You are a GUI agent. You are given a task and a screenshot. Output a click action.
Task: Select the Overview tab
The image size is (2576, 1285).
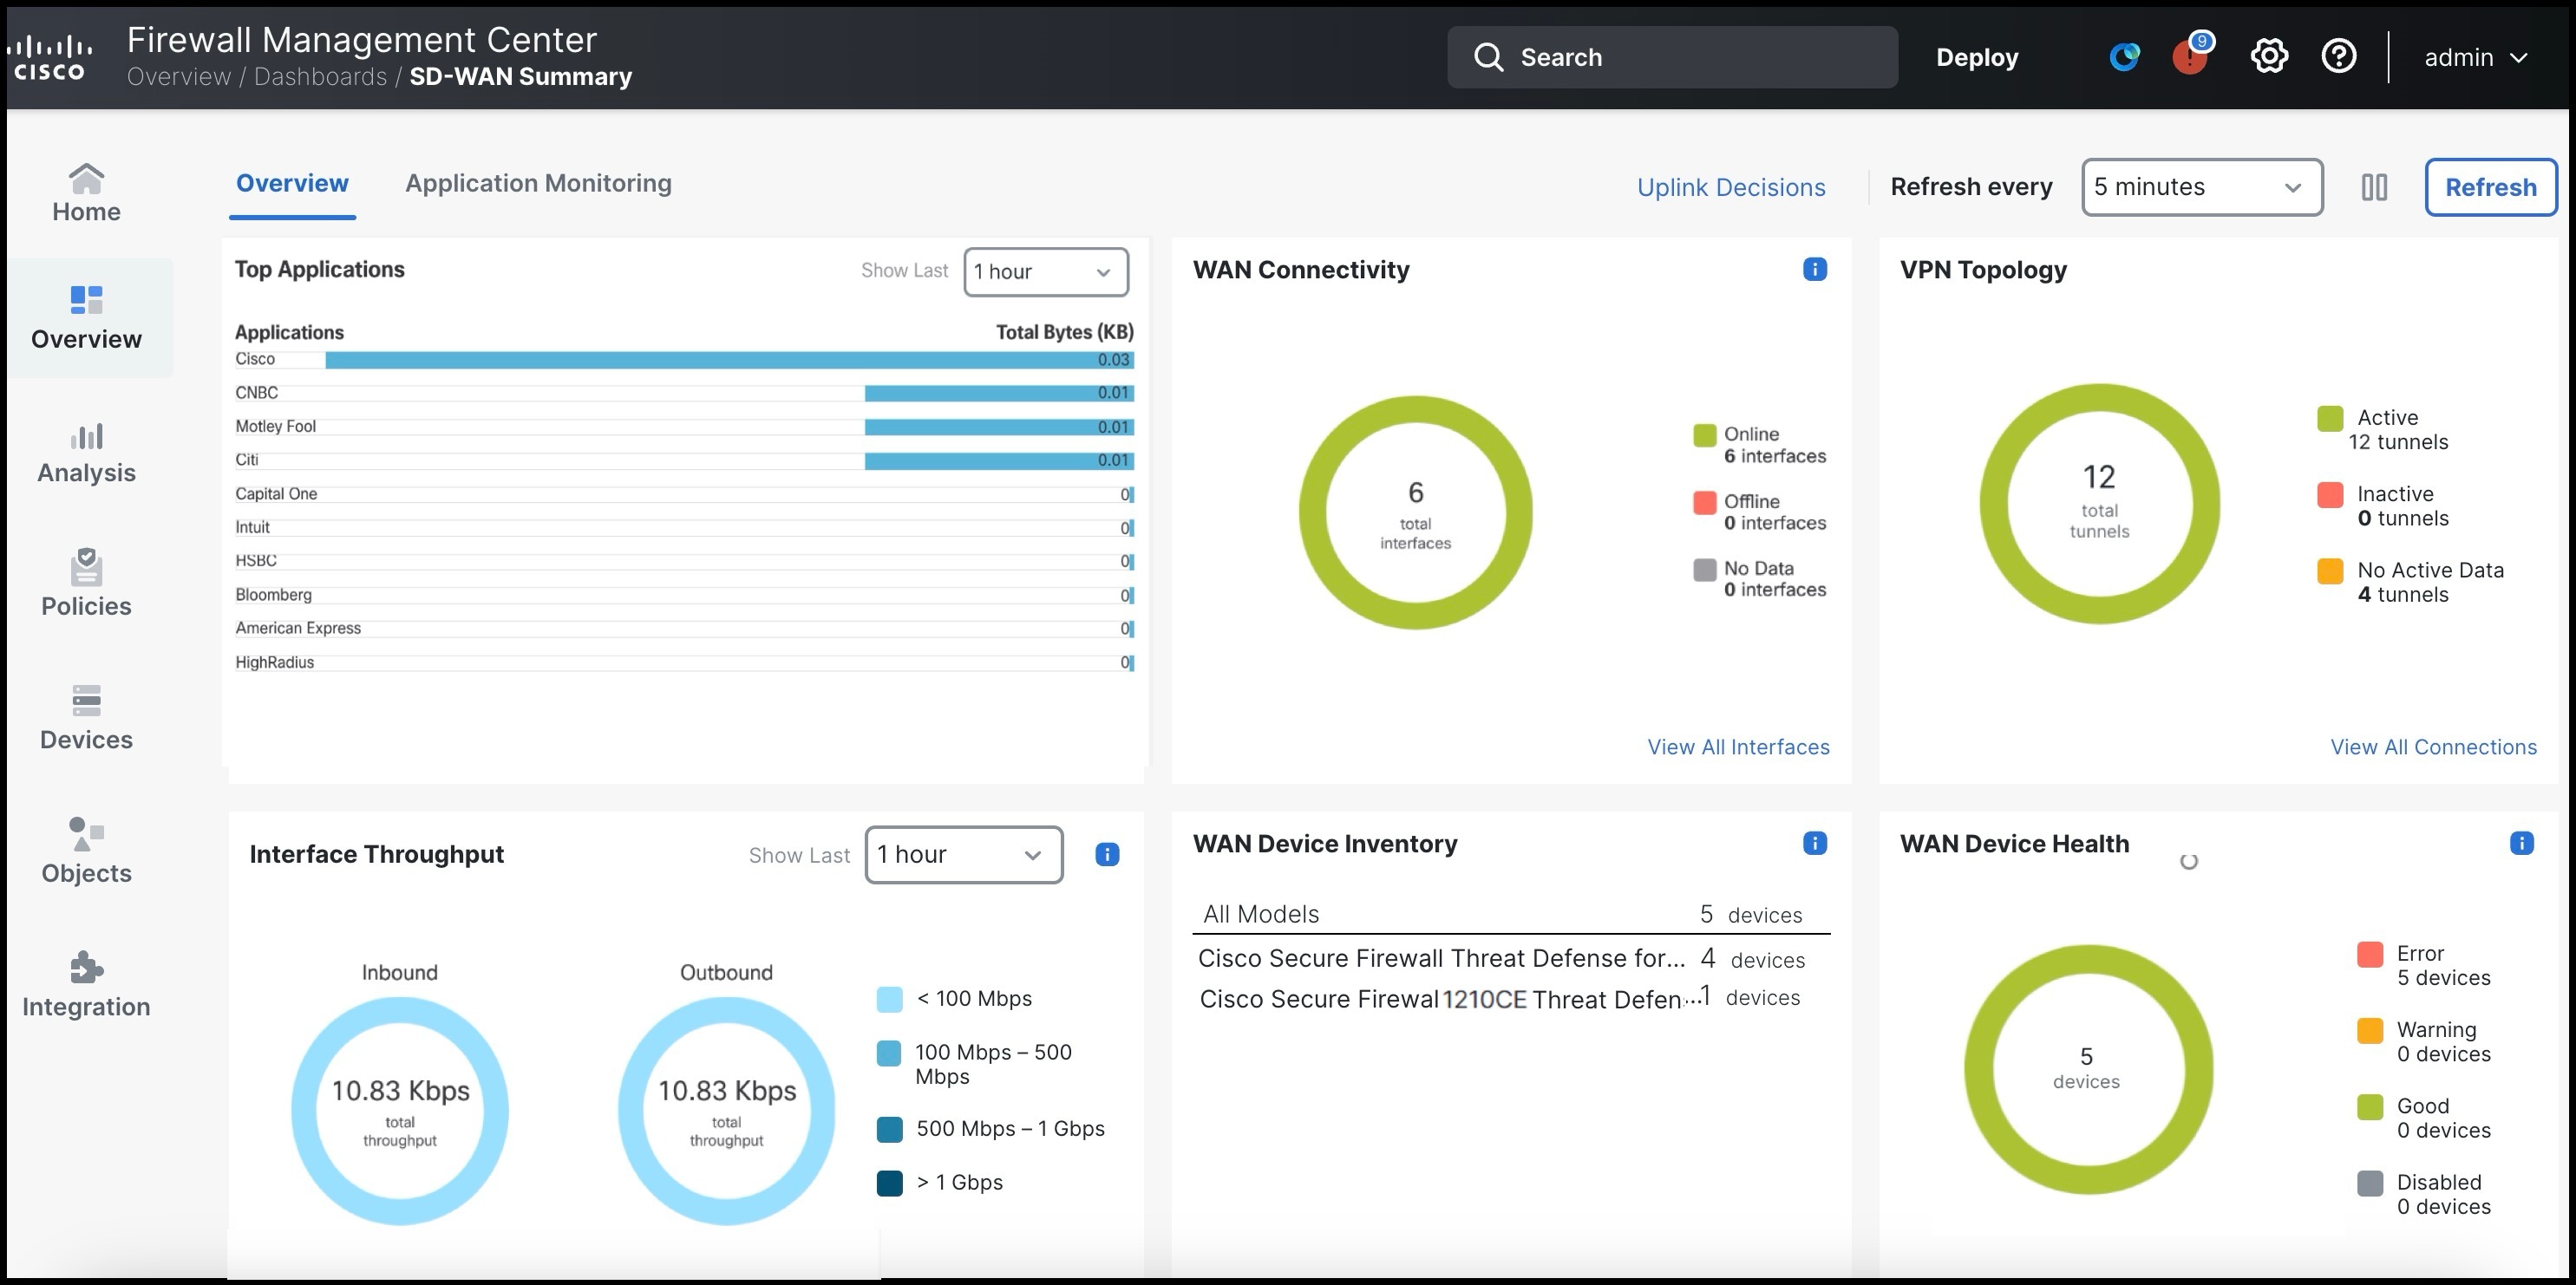pos(292,183)
